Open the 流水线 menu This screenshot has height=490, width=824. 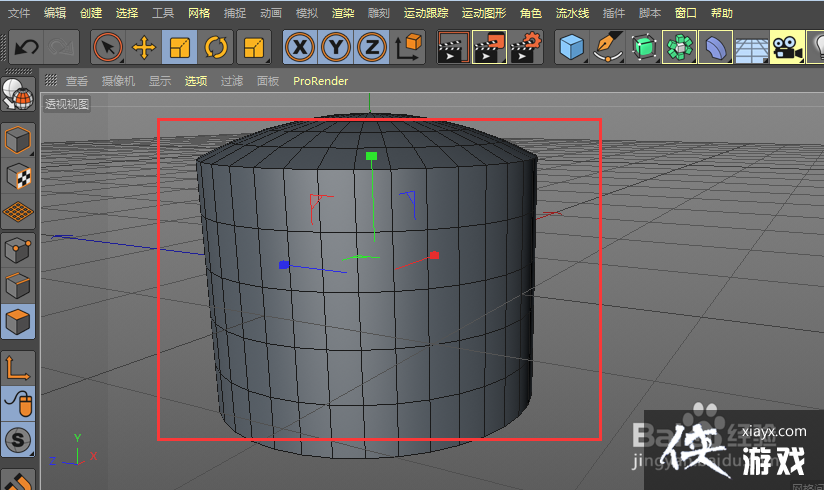click(x=572, y=13)
